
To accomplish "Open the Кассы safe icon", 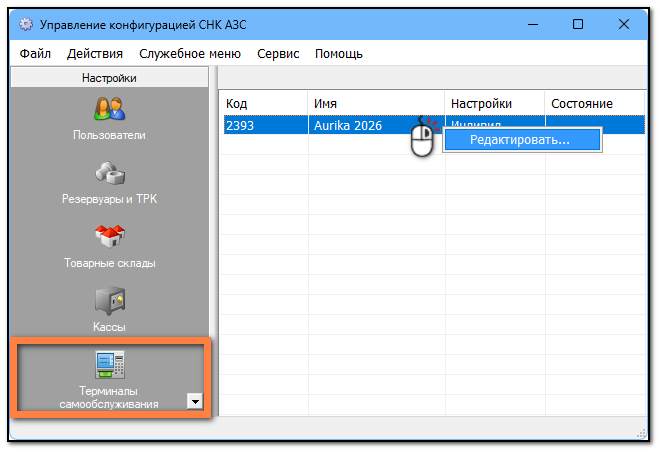I will pos(109,300).
